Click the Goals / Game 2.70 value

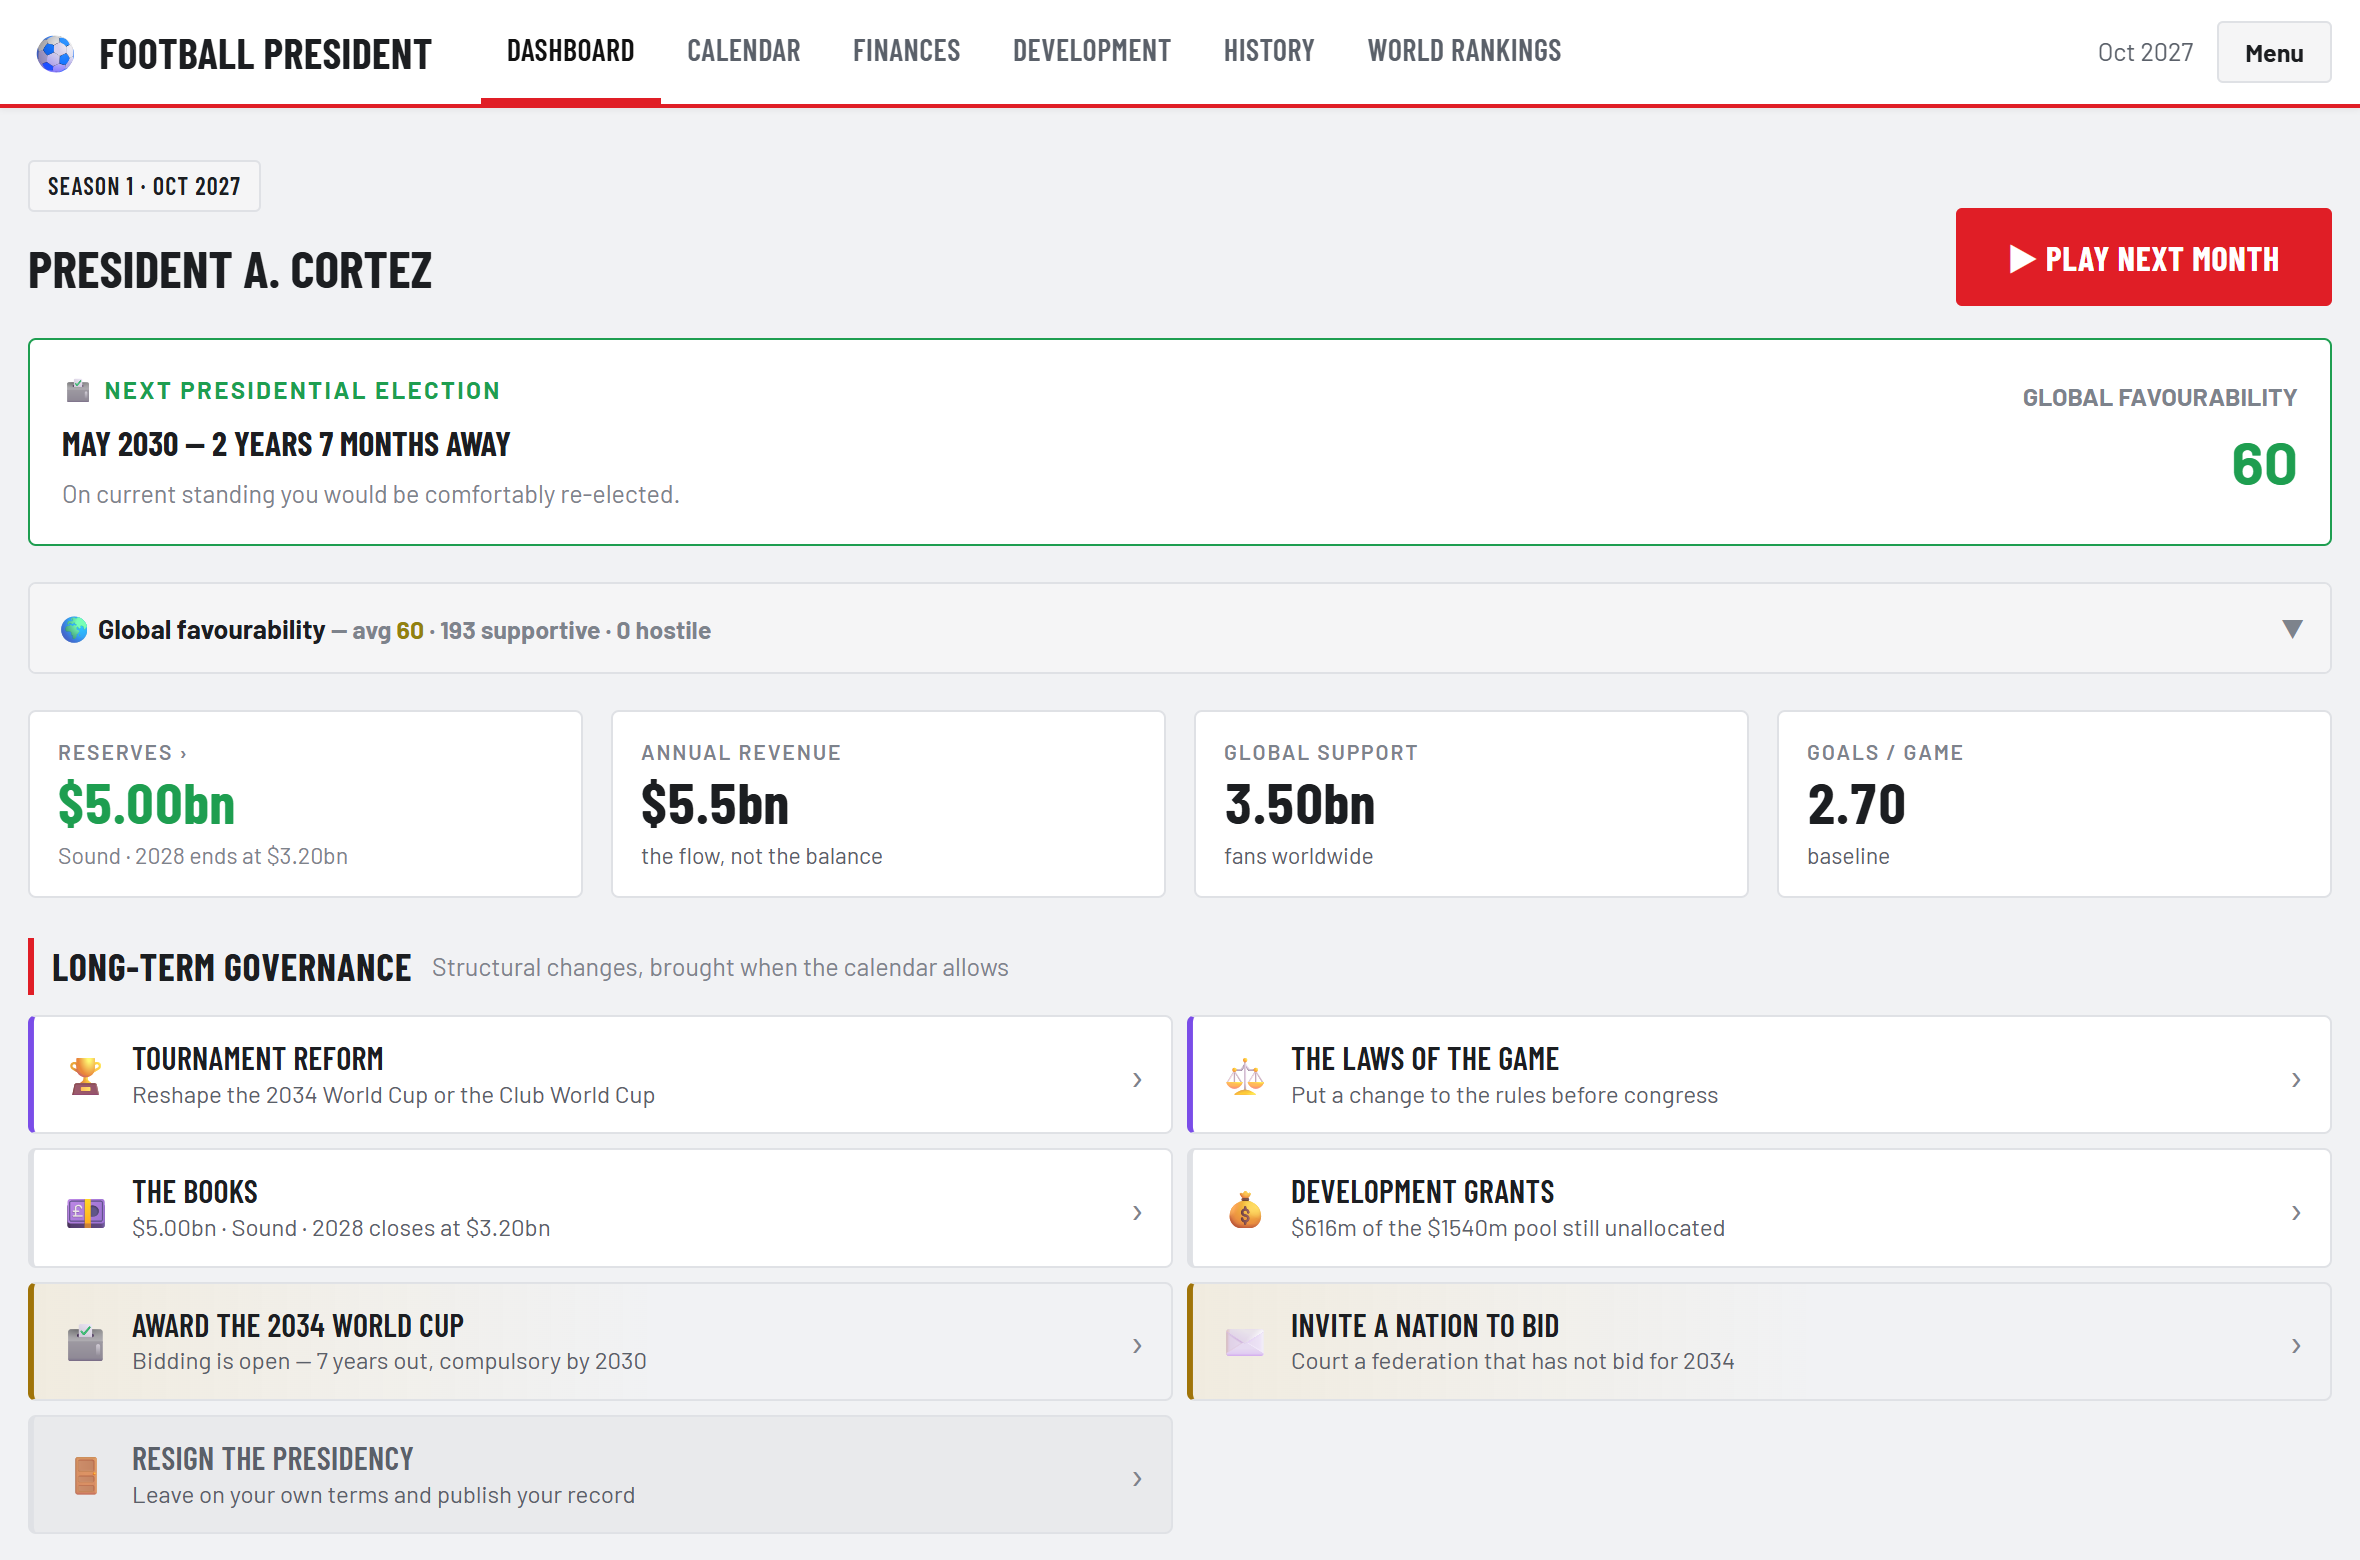[x=1857, y=804]
